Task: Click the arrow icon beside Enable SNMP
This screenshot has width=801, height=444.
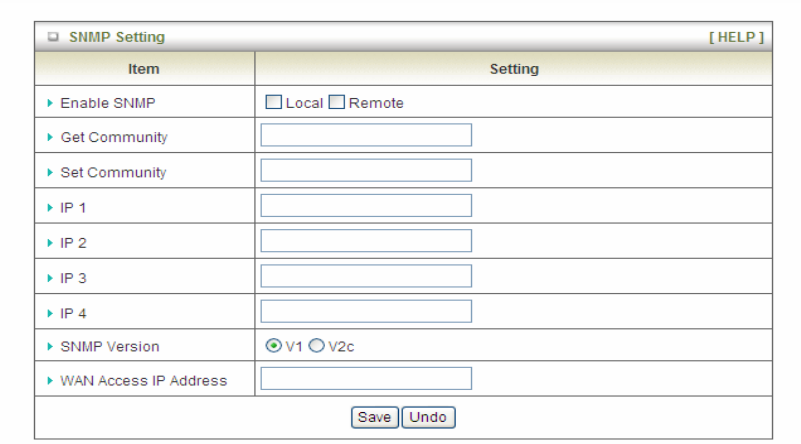Action: click(x=50, y=103)
